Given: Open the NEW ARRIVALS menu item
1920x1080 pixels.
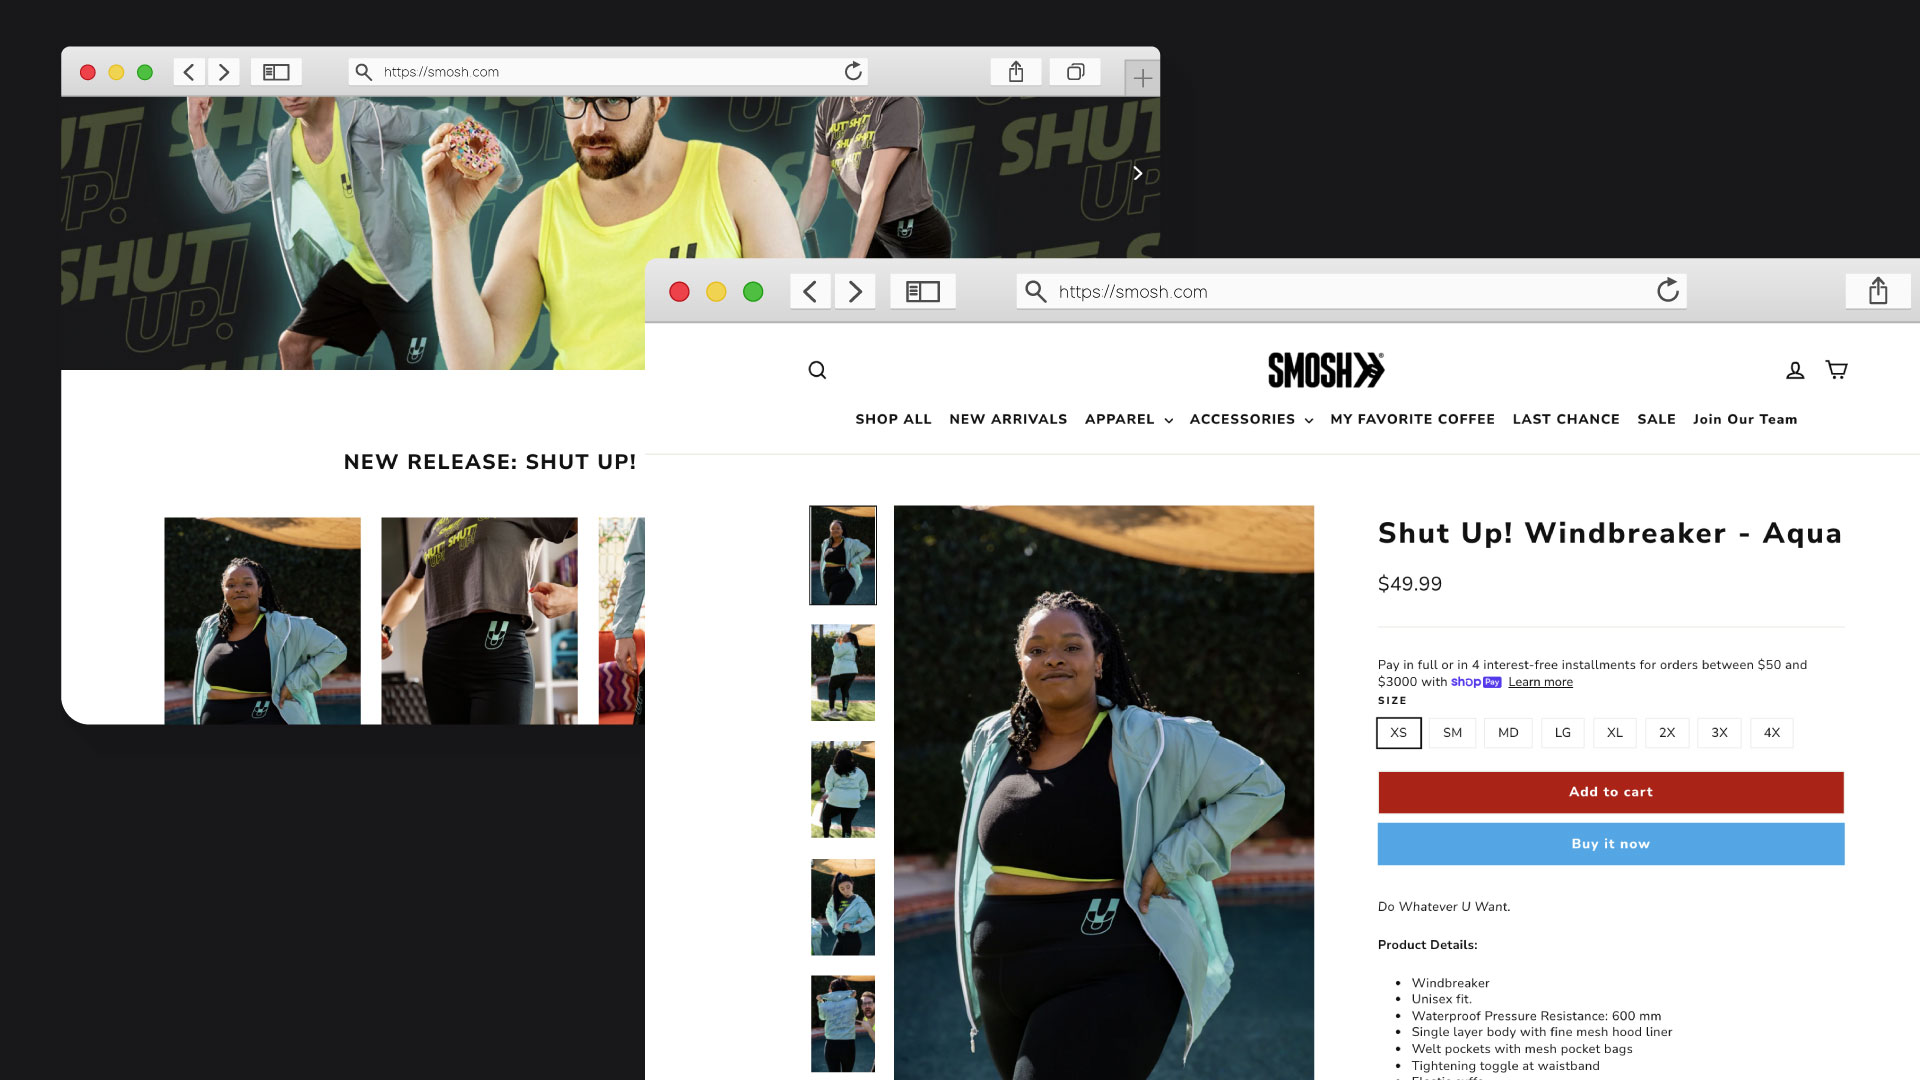Looking at the screenshot, I should point(1008,419).
